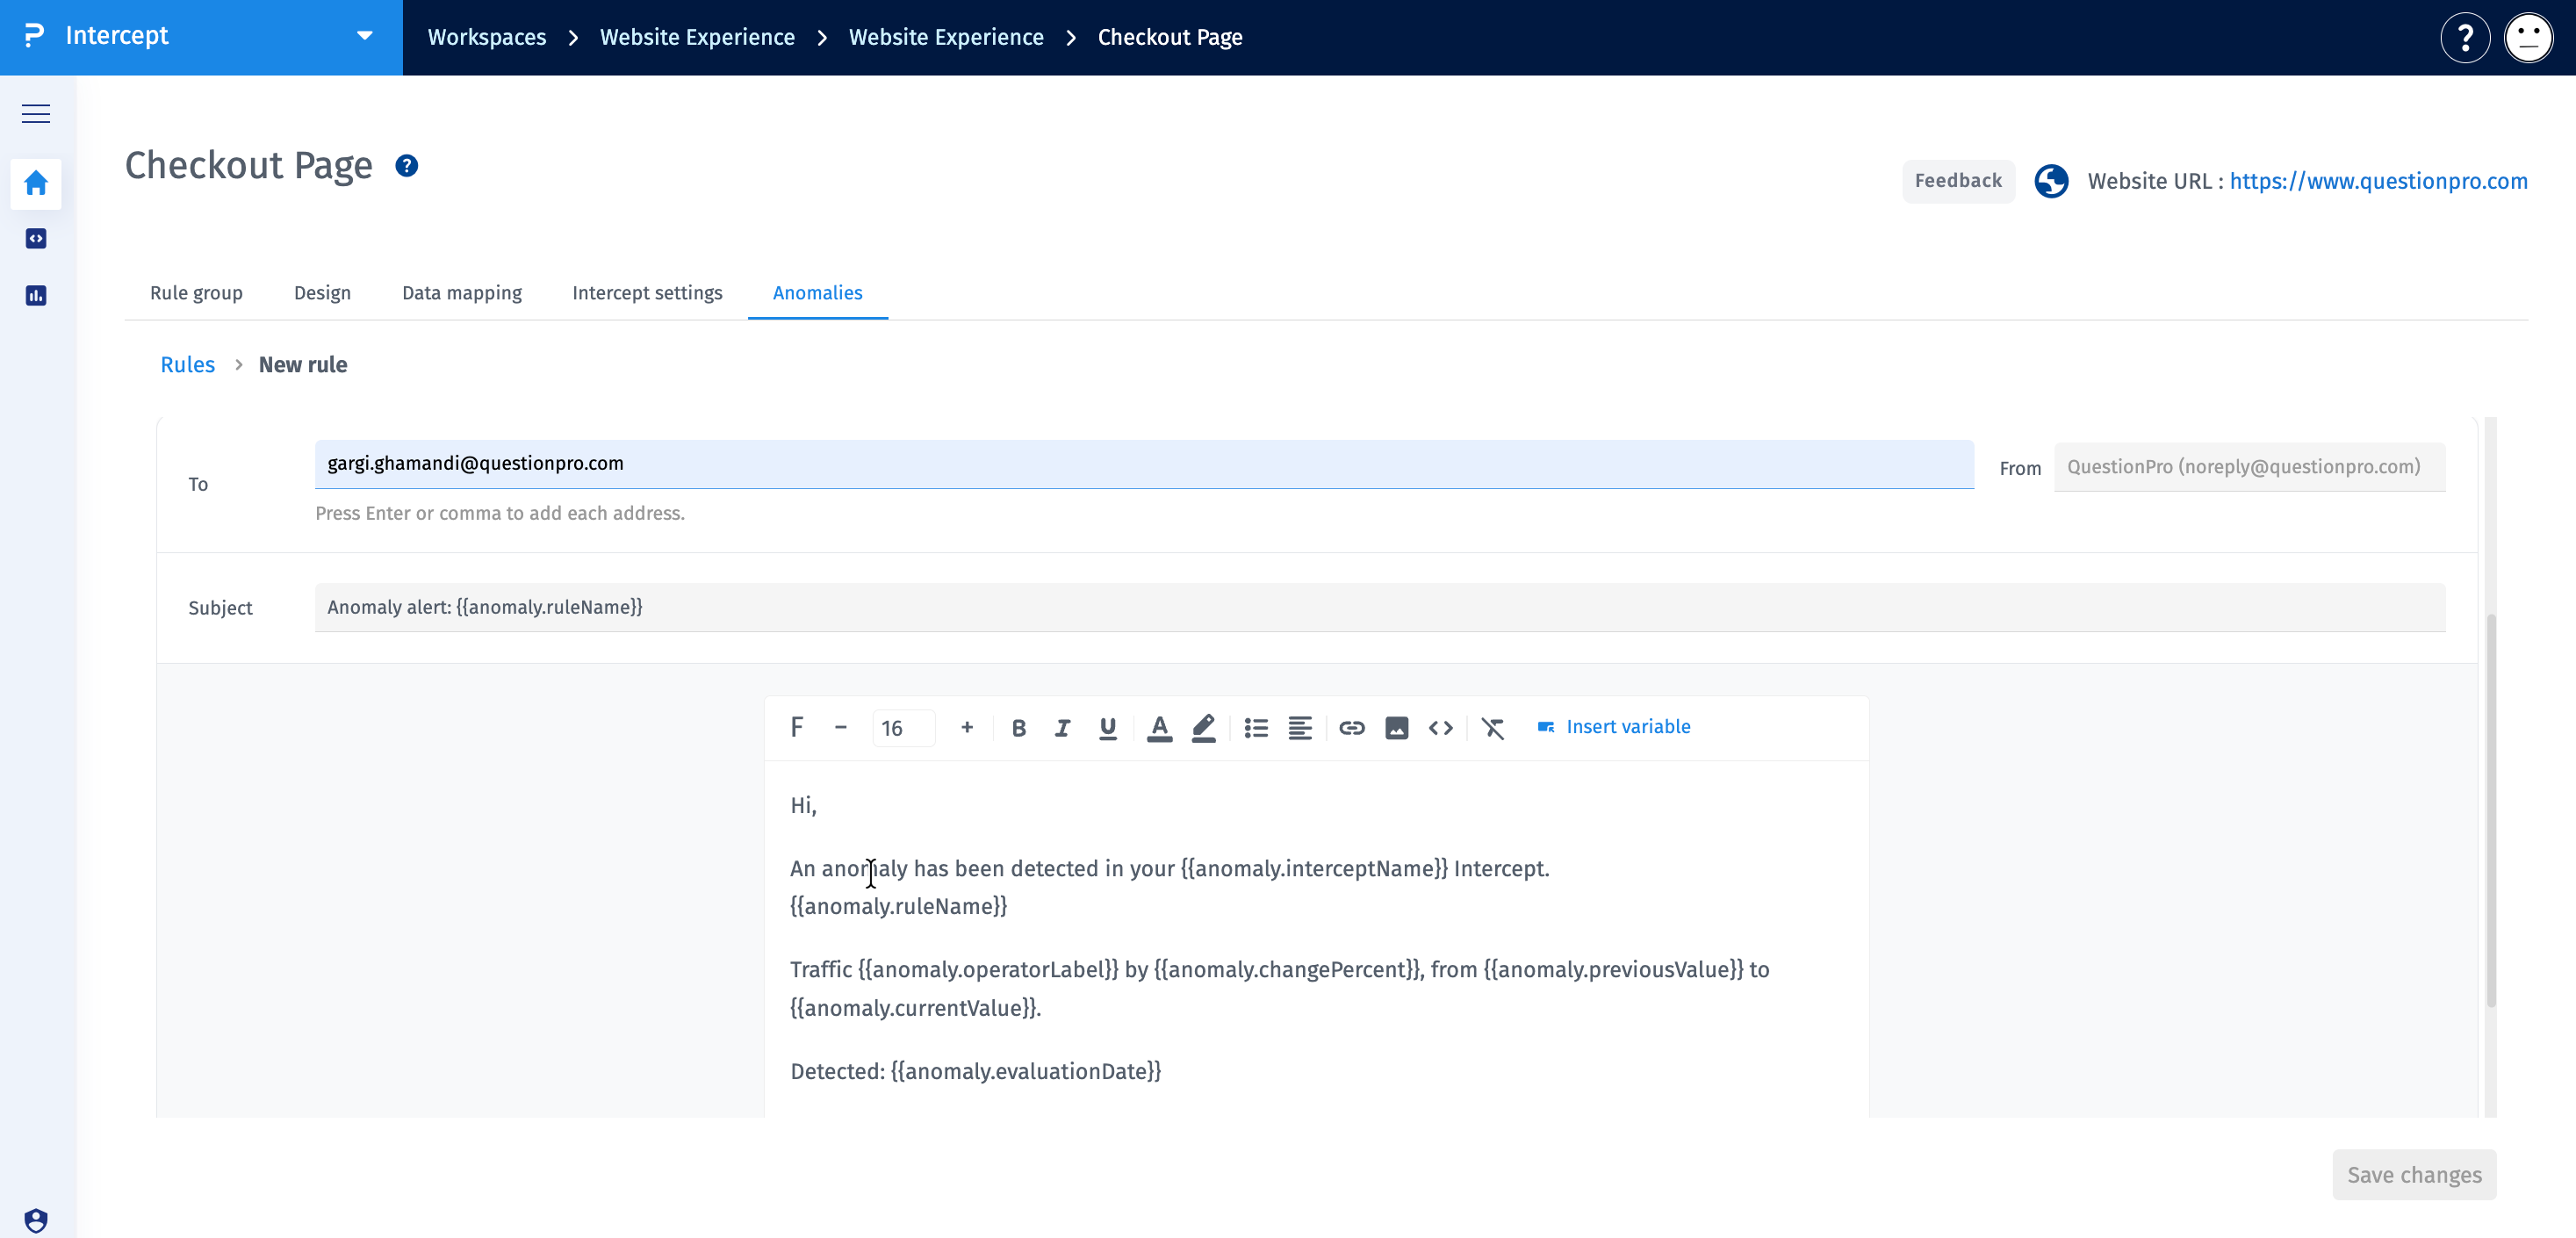Click the To email address field
Image resolution: width=2576 pixels, height=1238 pixels.
1144,464
